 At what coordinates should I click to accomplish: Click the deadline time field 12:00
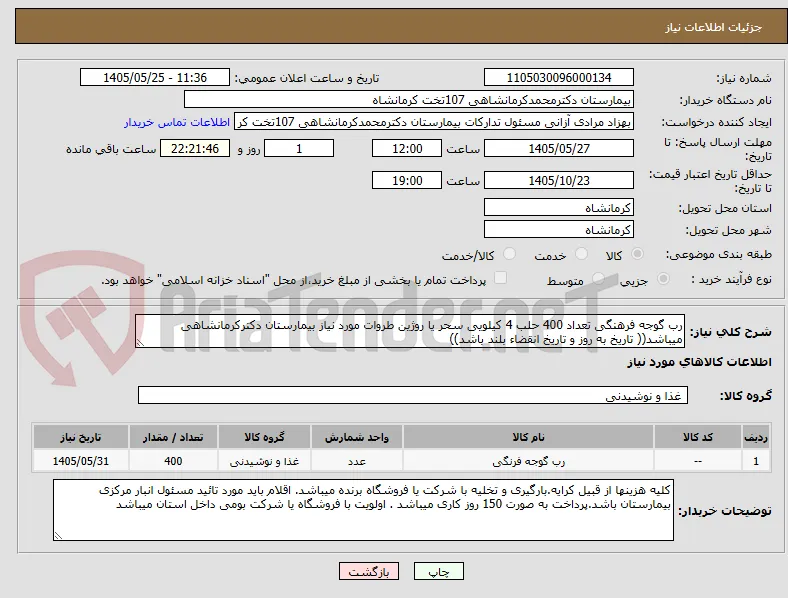pos(407,149)
